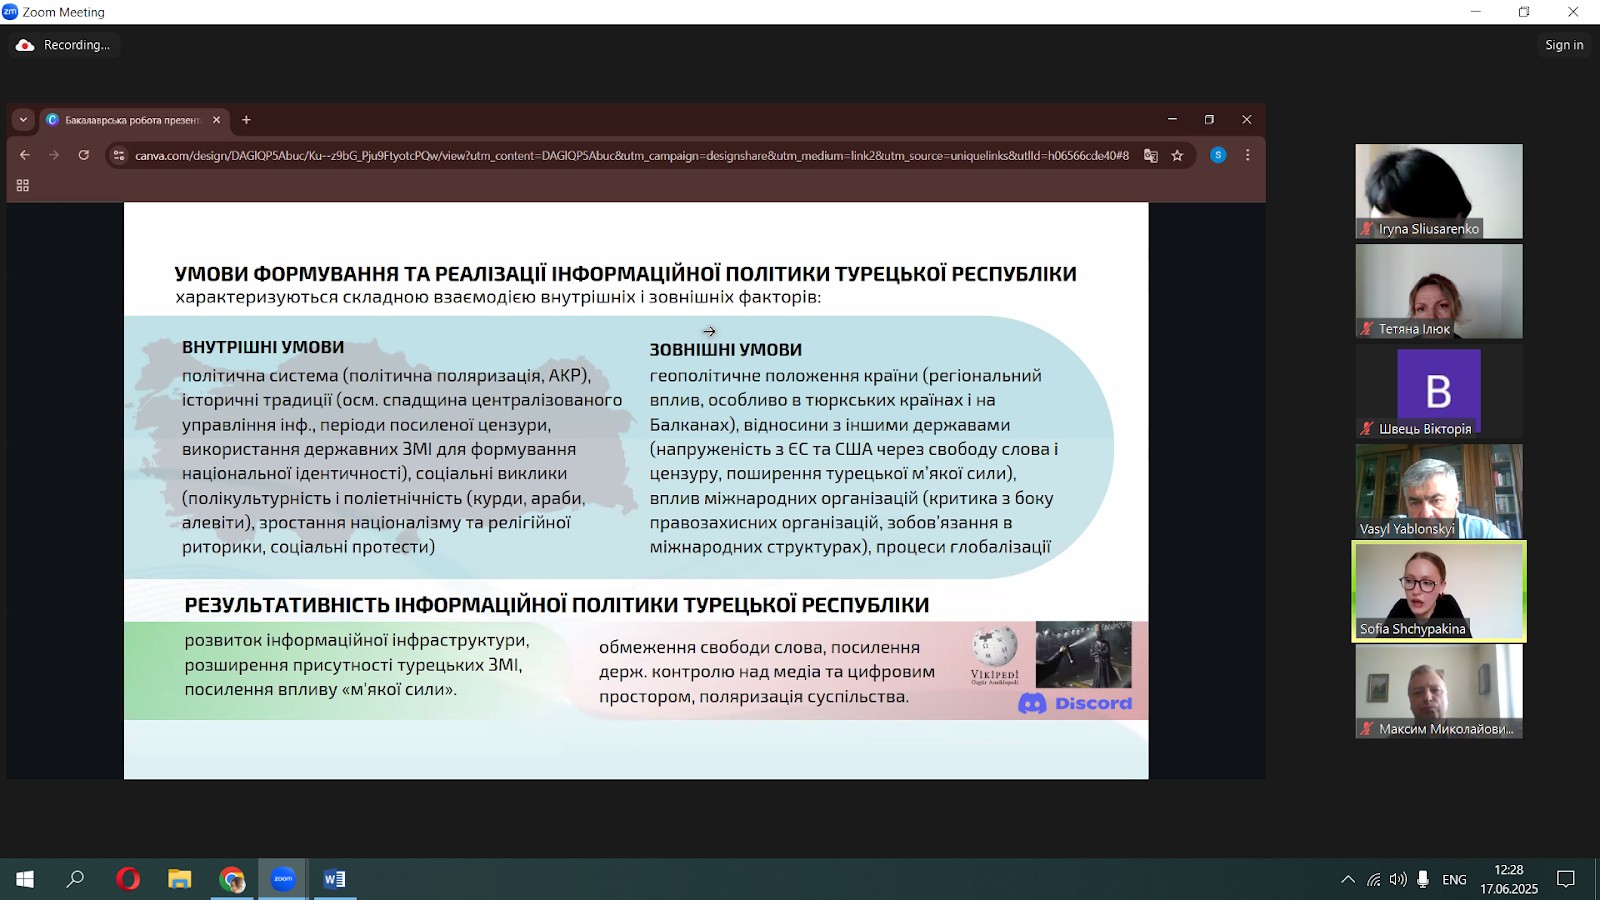Select the Canva presentation browser tab

pos(130,120)
